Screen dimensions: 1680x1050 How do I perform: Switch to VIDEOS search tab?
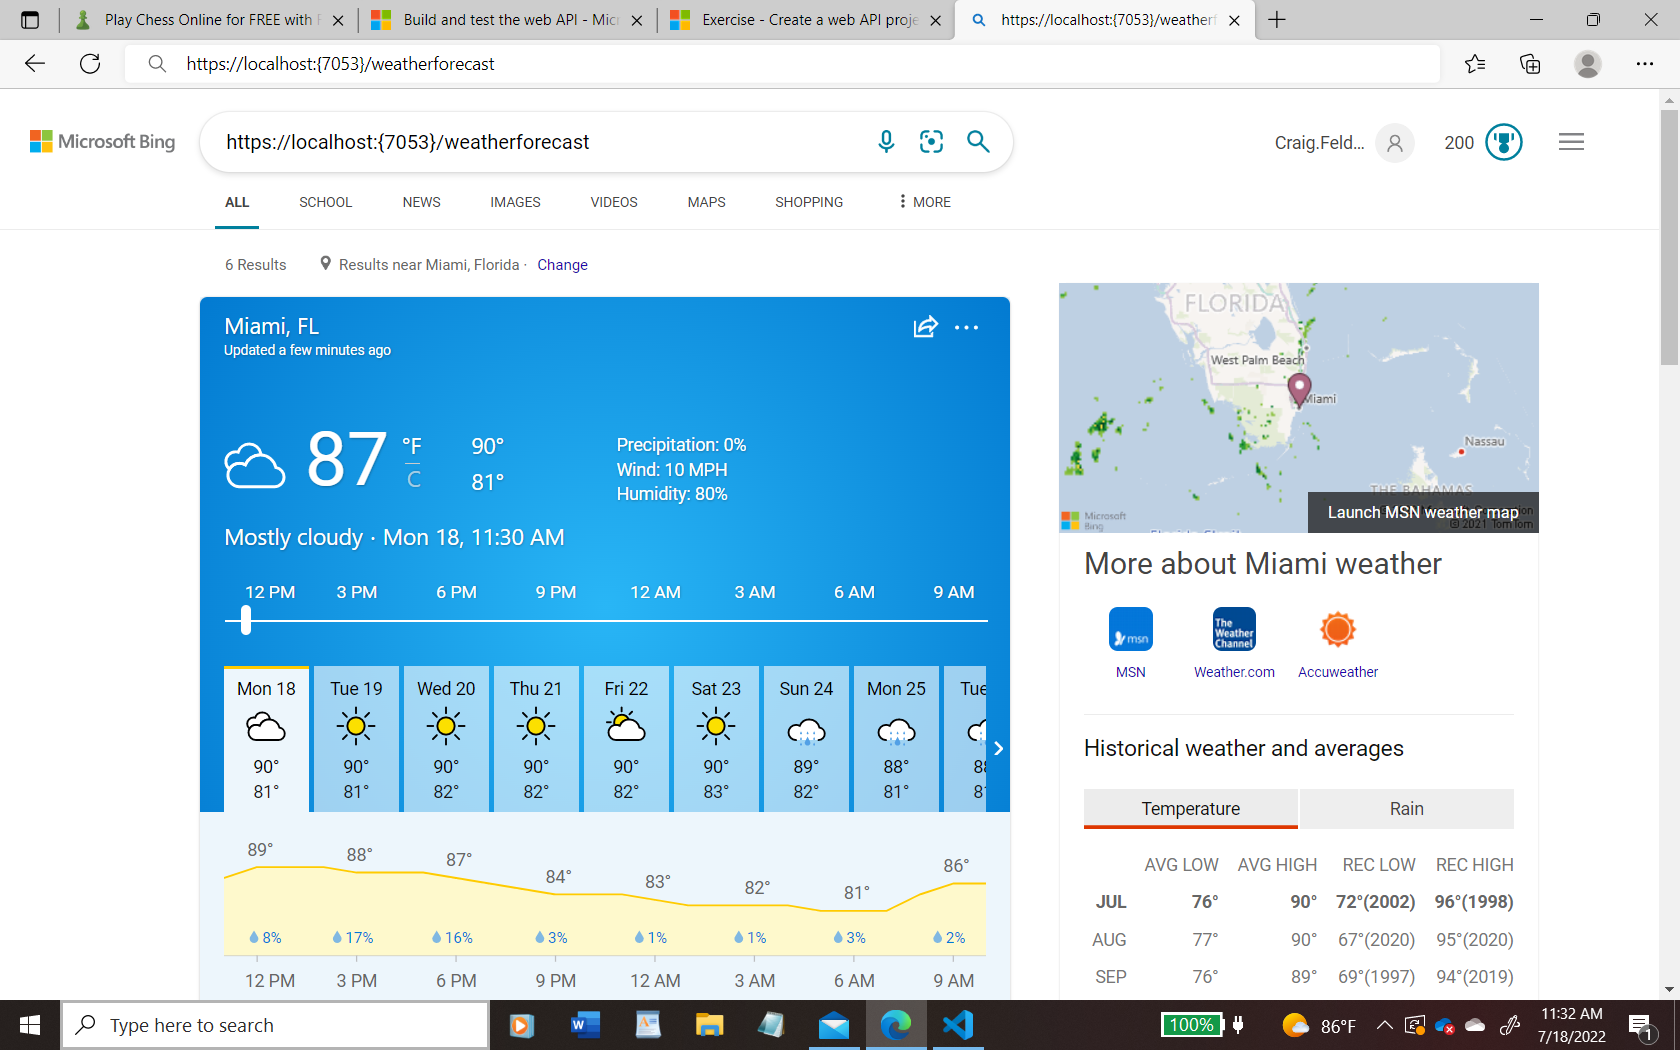pos(614,202)
